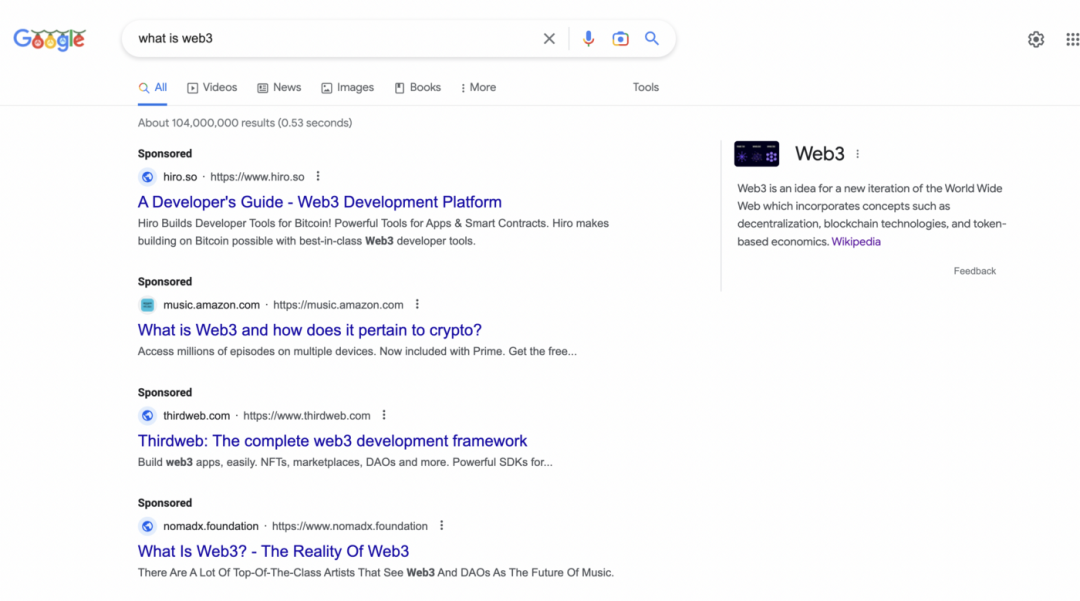Open three-dot menu next to hiro.so URL
Screen dimensions: 1080x601
(x=318, y=177)
